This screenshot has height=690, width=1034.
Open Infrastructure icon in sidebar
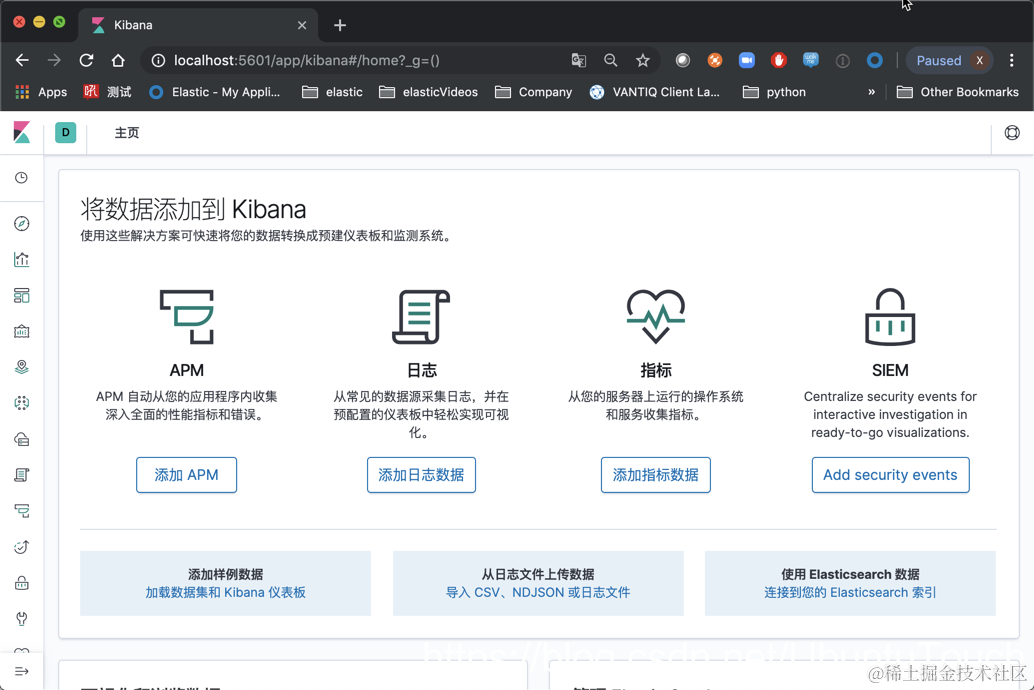pos(22,439)
